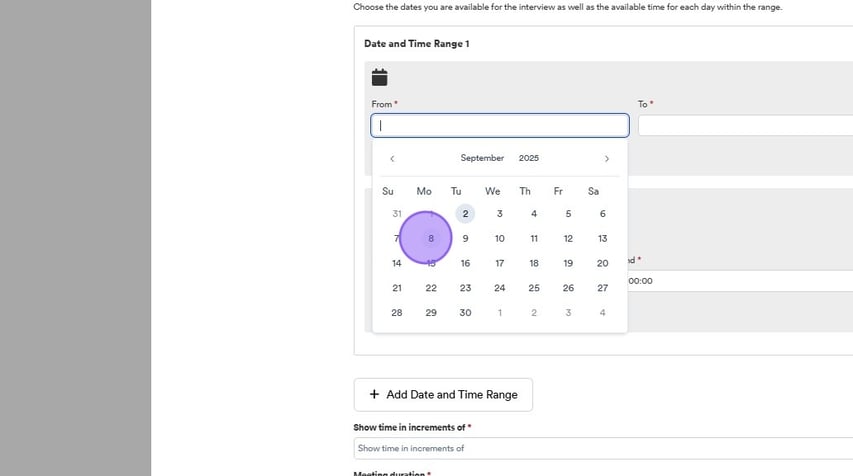
Task: Advance to the next month in the calendar
Action: point(606,159)
